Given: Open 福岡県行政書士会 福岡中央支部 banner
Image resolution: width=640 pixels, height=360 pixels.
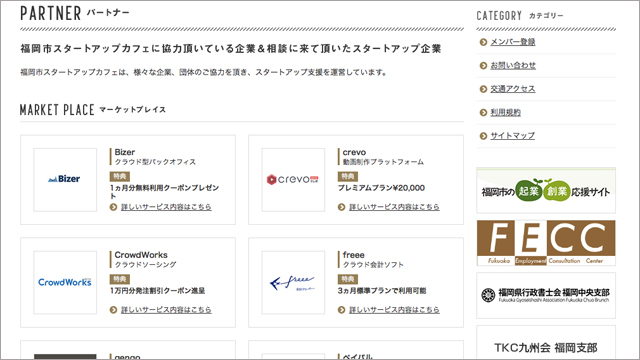Looking at the screenshot, I should 546,296.
